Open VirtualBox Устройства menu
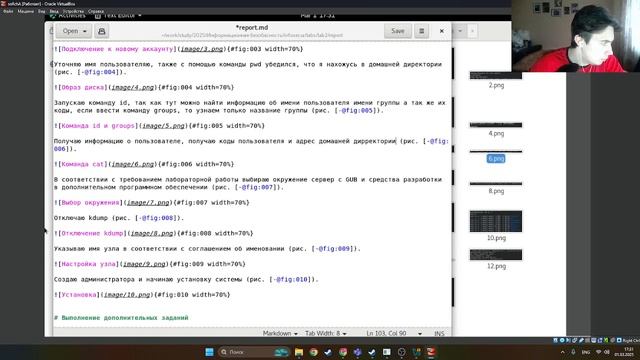Image resolution: width=640 pixels, height=360 pixels. tap(73, 11)
